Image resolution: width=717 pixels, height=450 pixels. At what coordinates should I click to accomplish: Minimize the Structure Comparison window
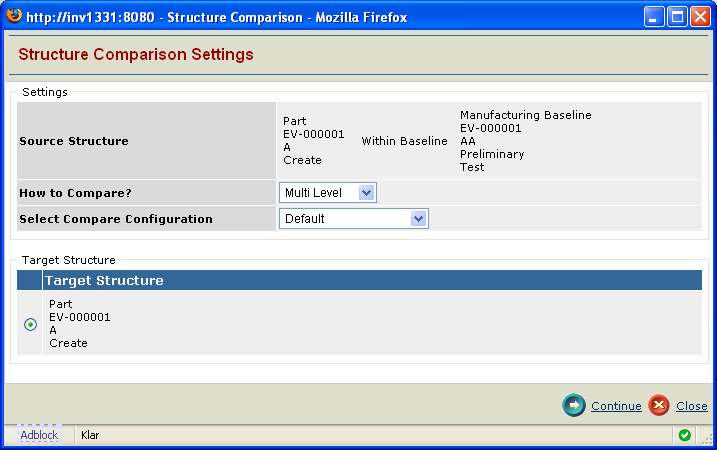[654, 17]
